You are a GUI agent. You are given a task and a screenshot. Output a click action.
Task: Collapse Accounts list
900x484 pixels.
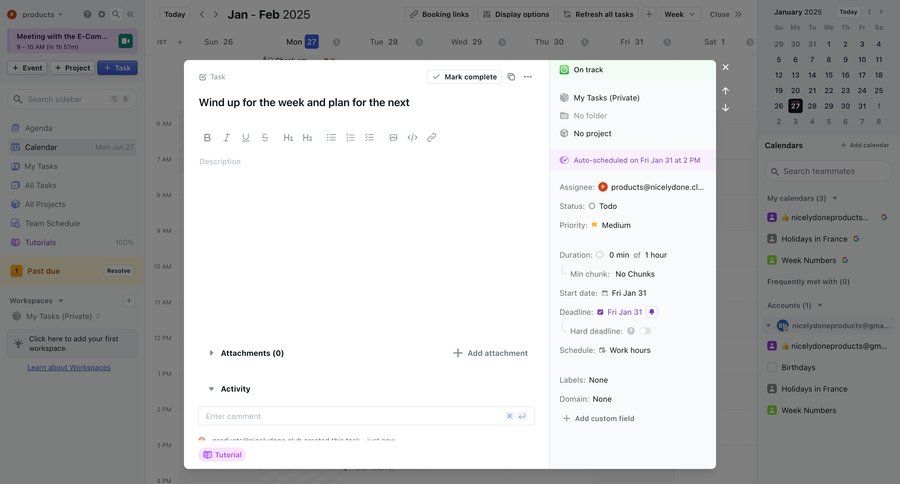pyautogui.click(x=820, y=305)
